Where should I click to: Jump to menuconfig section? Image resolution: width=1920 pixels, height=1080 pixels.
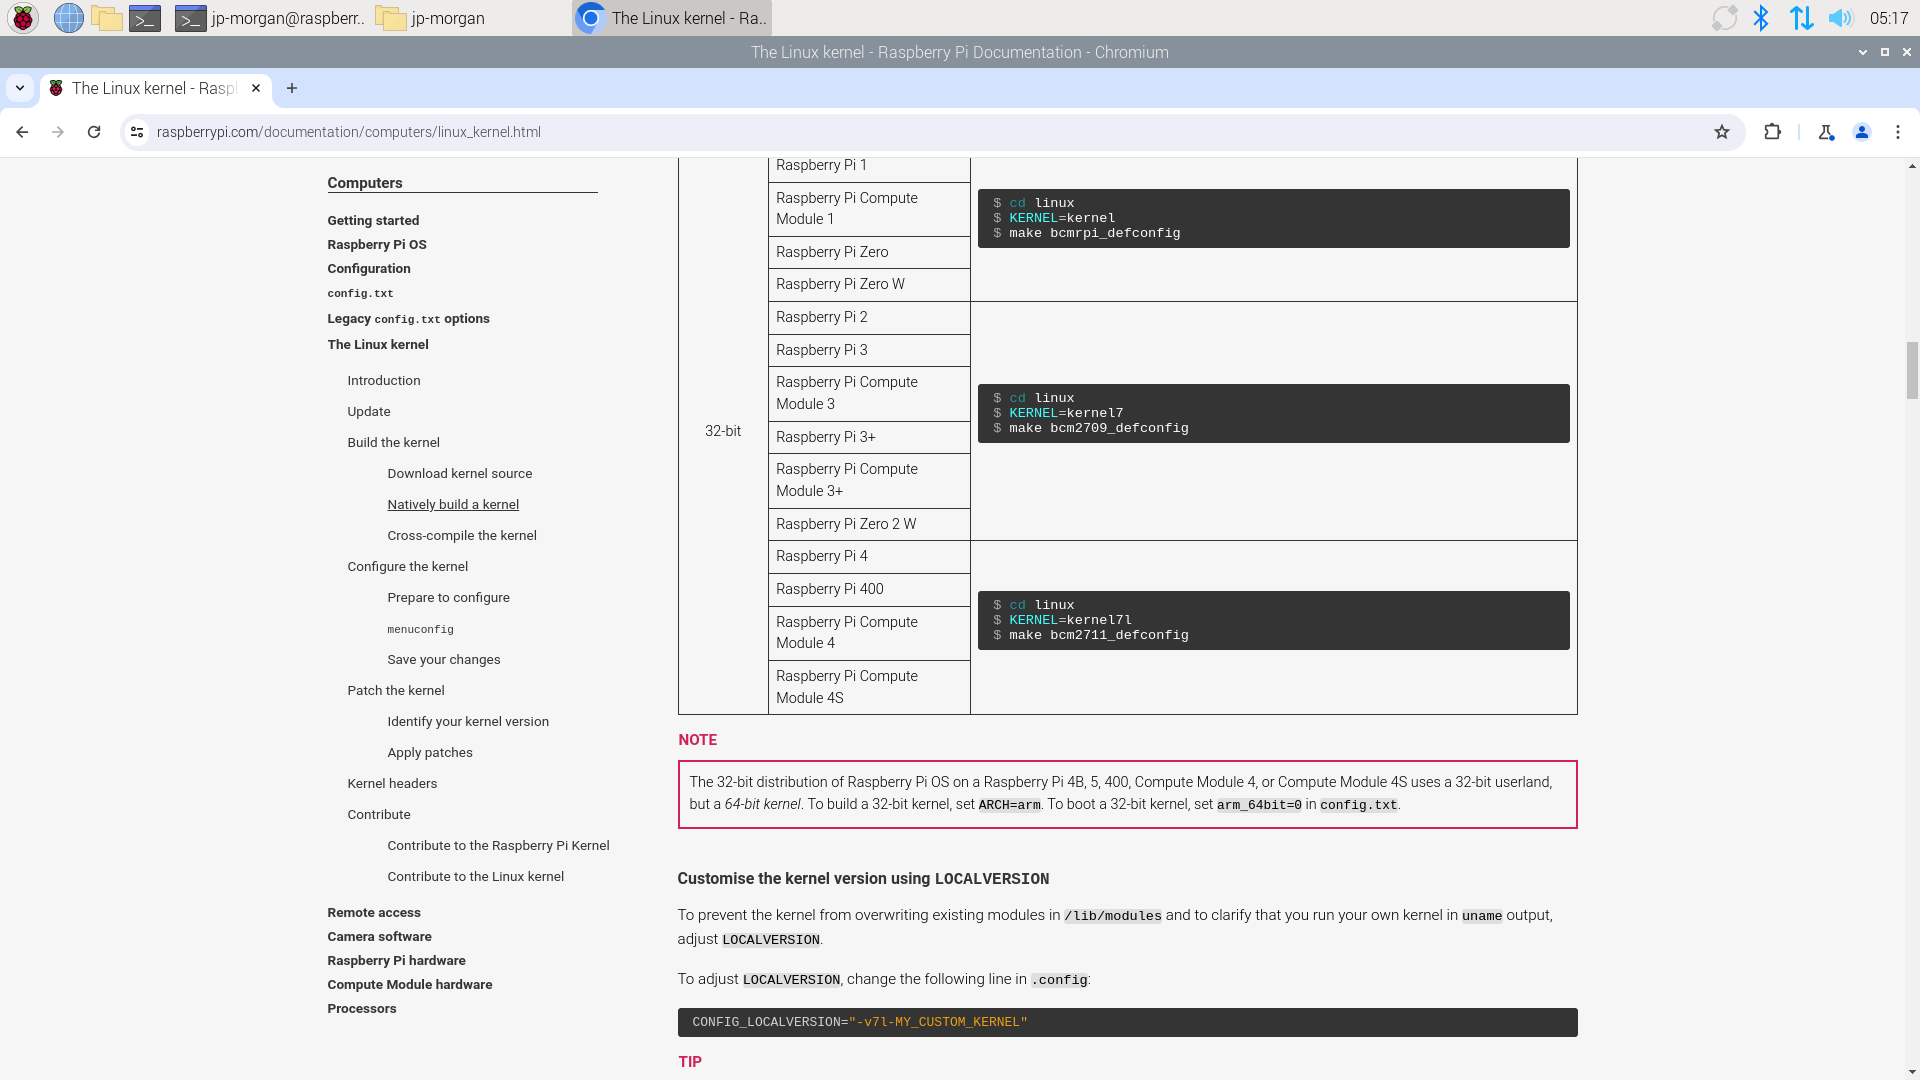pyautogui.click(x=420, y=629)
